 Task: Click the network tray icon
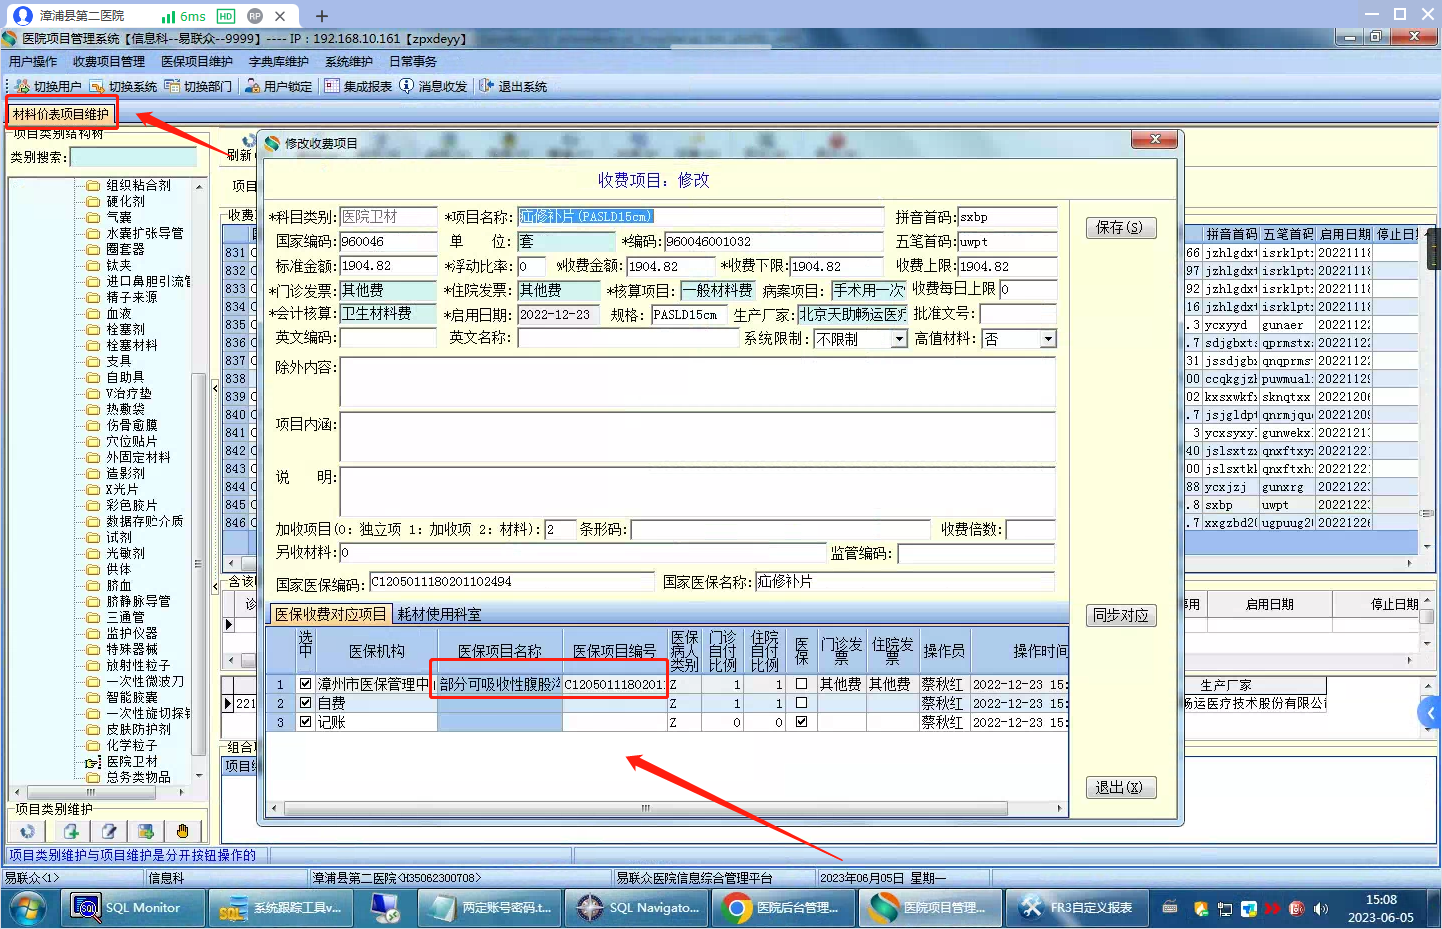(1225, 909)
